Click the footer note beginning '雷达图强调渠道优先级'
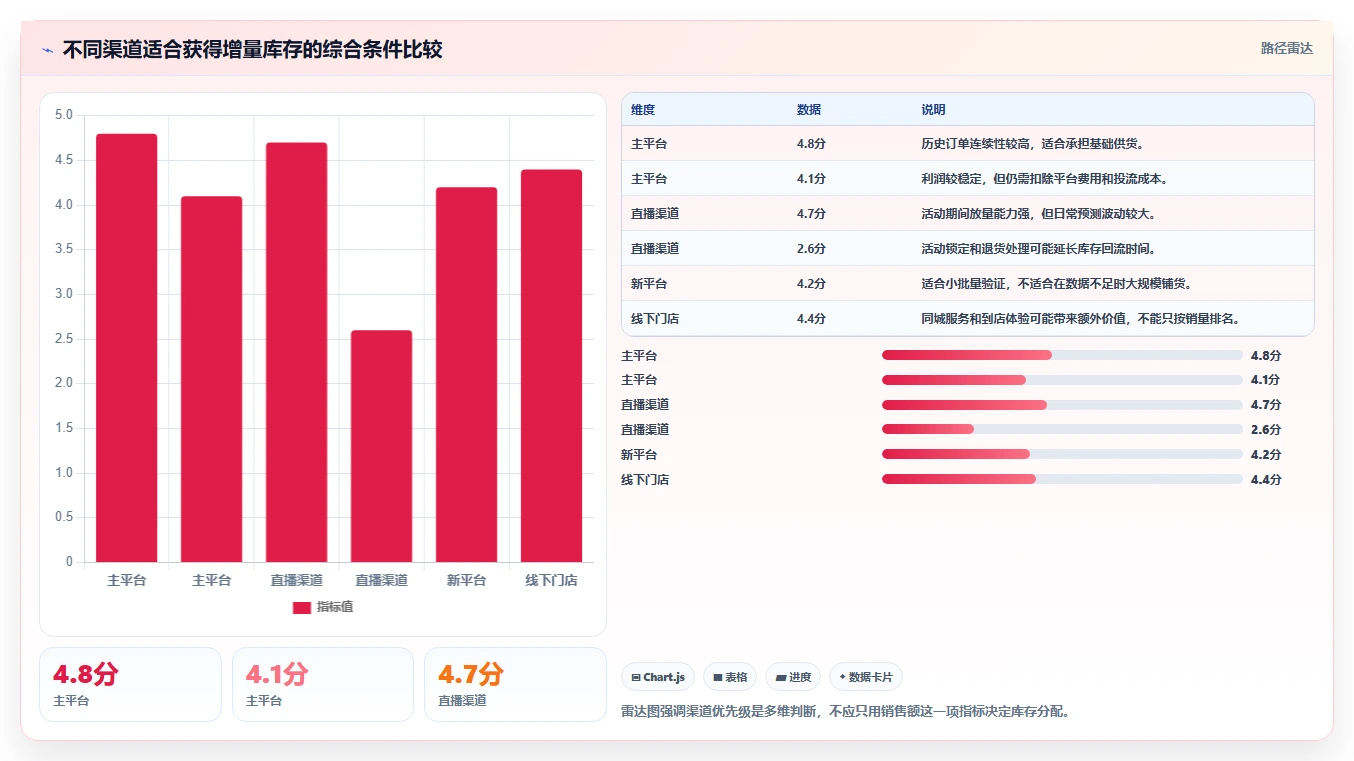1354x761 pixels. (845, 712)
